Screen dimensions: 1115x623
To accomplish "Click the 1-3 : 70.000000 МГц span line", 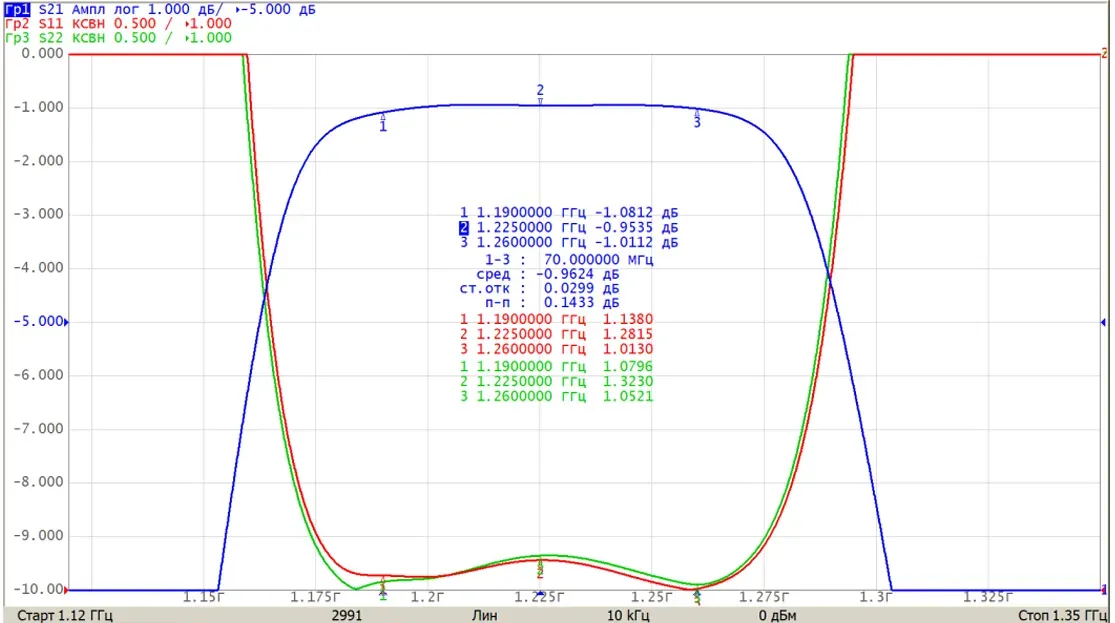I will [x=569, y=260].
